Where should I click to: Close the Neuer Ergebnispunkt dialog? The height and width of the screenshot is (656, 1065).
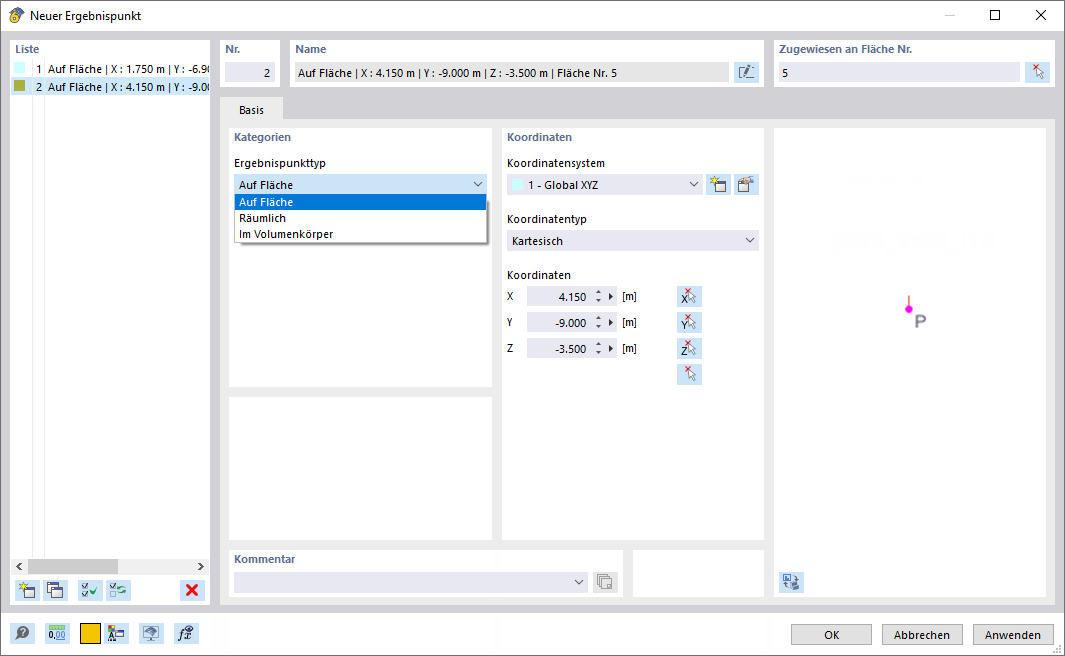pyautogui.click(x=1041, y=15)
